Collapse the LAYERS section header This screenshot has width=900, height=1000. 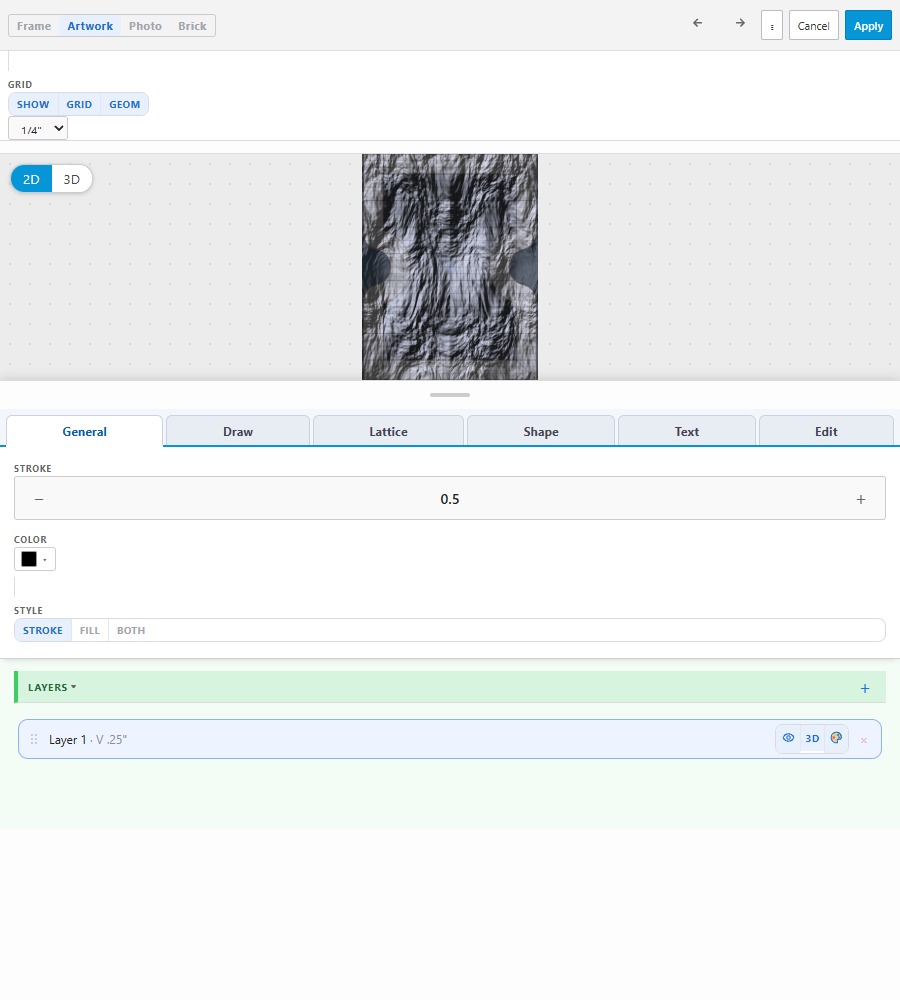(52, 688)
